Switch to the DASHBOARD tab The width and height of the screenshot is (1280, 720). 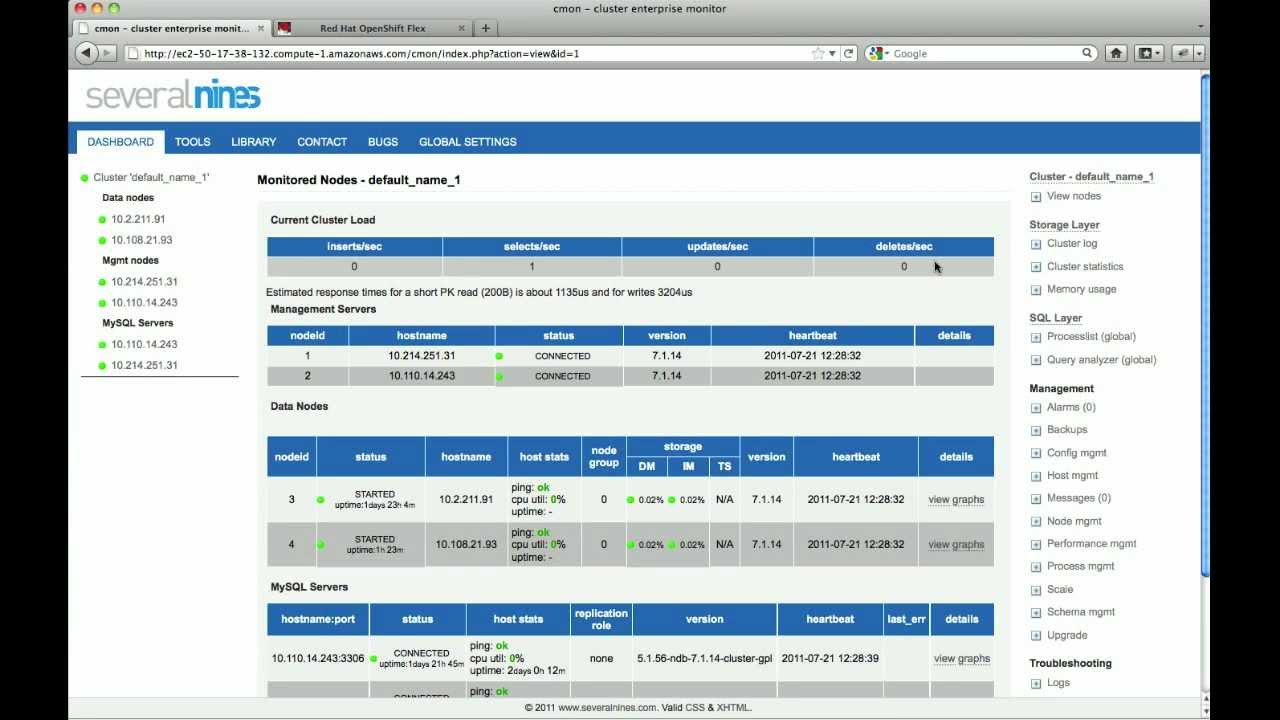tap(120, 142)
